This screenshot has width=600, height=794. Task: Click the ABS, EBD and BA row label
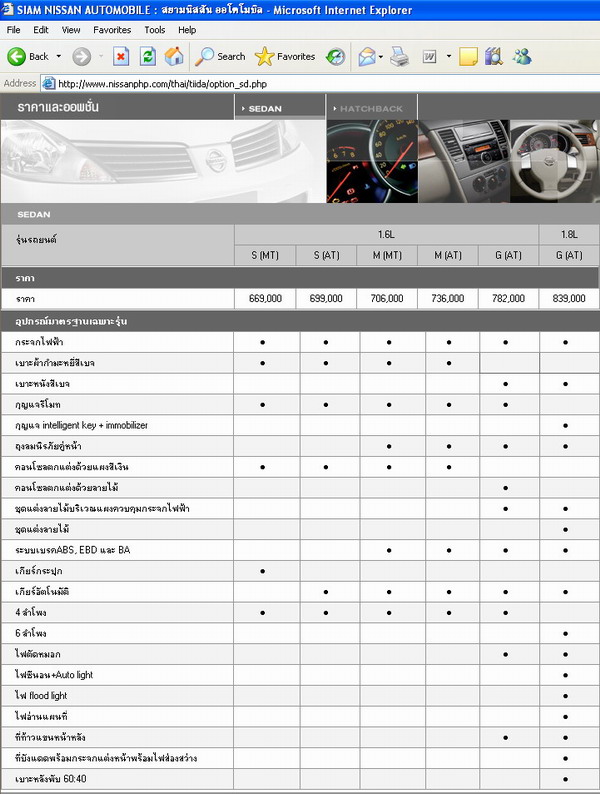pos(72,550)
